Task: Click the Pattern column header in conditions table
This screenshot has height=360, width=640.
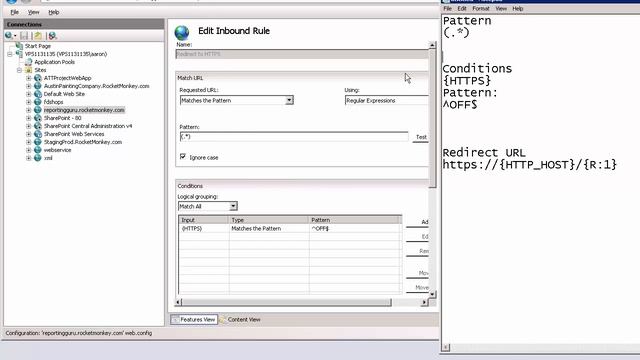Action: [x=354, y=220]
